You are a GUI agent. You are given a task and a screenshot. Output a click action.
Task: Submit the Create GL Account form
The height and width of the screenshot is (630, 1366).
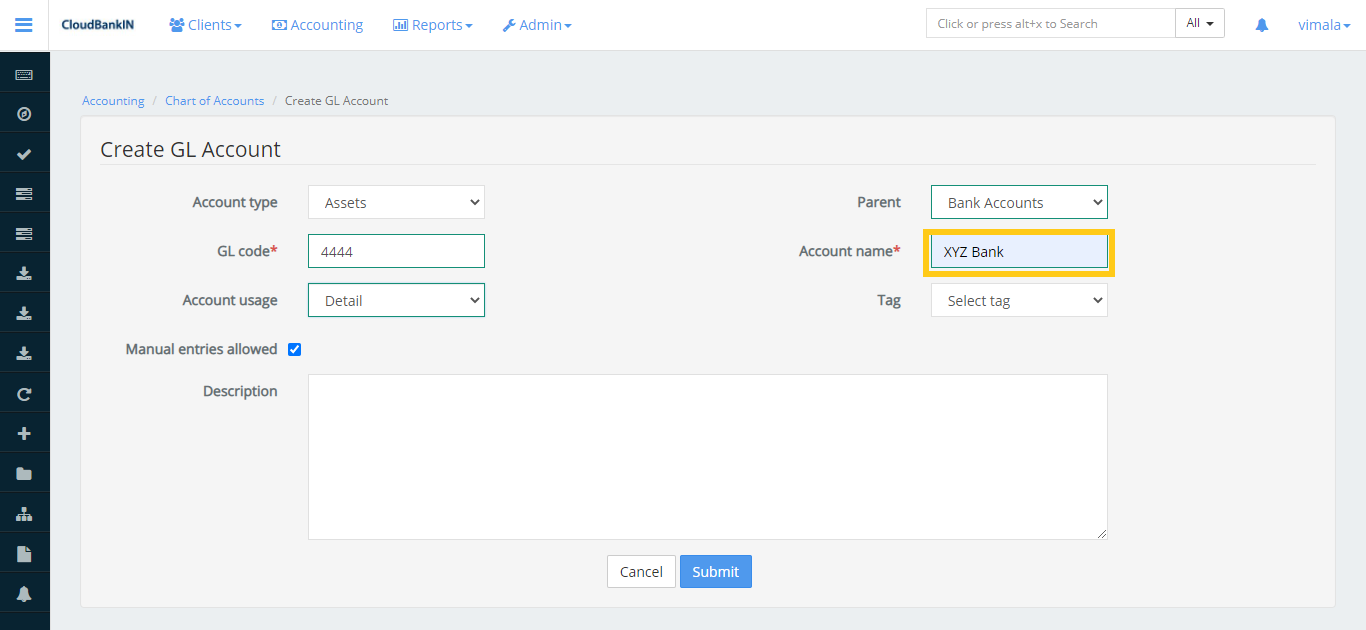tap(715, 571)
